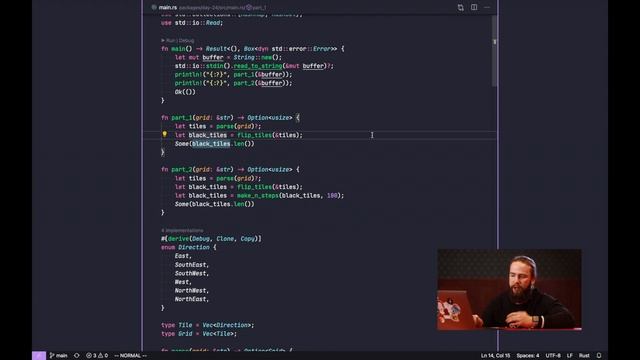Click the purple remote indicator in status bar
This screenshot has height=360, width=640.
click(x=39, y=356)
